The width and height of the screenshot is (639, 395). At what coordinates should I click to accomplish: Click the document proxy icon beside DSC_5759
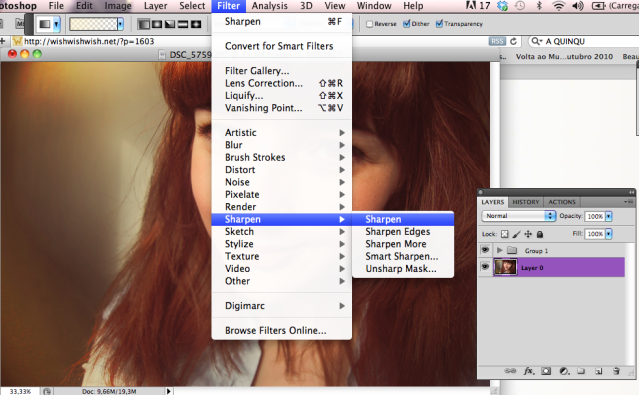click(x=162, y=55)
